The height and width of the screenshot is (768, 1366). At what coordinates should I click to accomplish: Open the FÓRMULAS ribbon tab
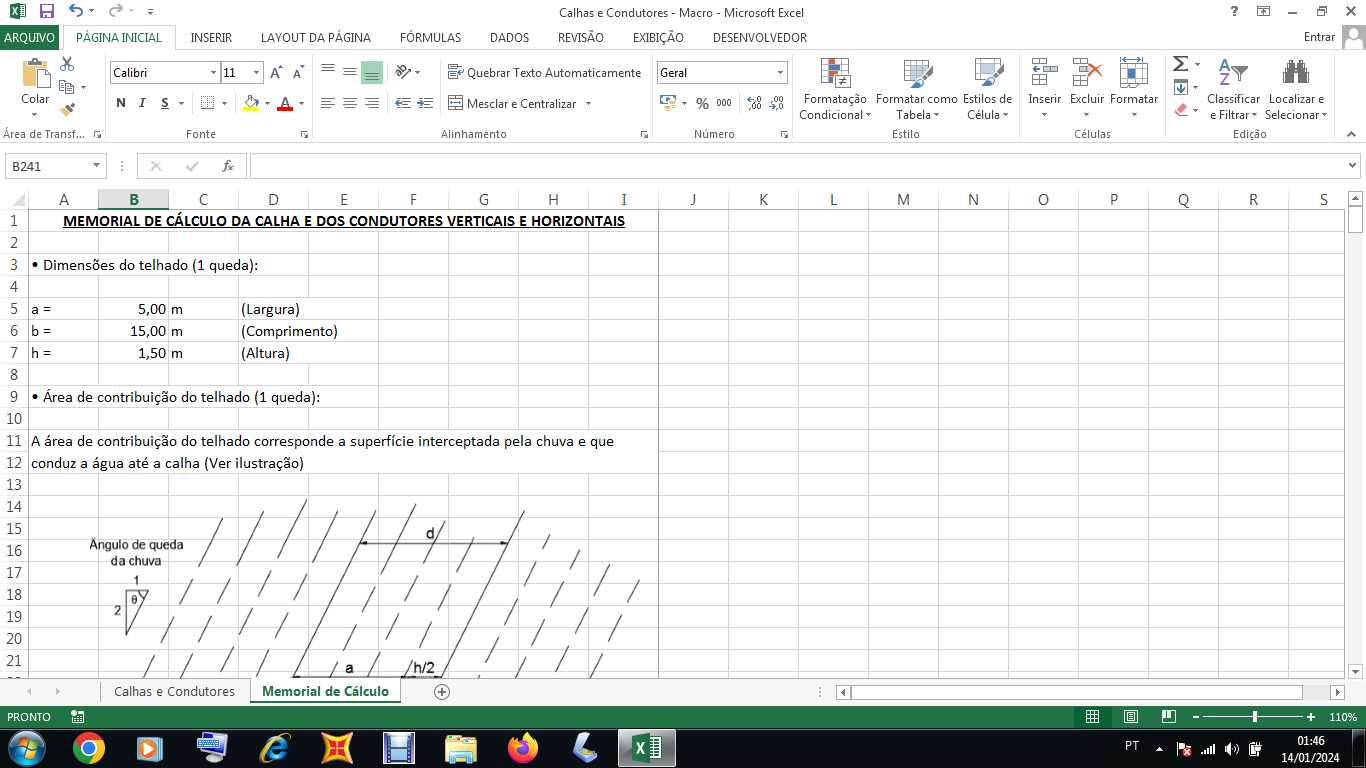430,37
